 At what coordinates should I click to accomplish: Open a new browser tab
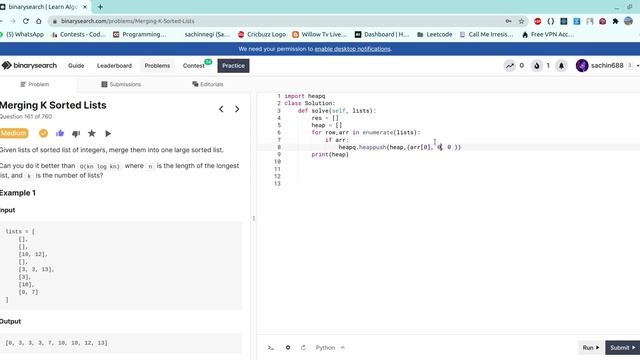tap(100, 7)
